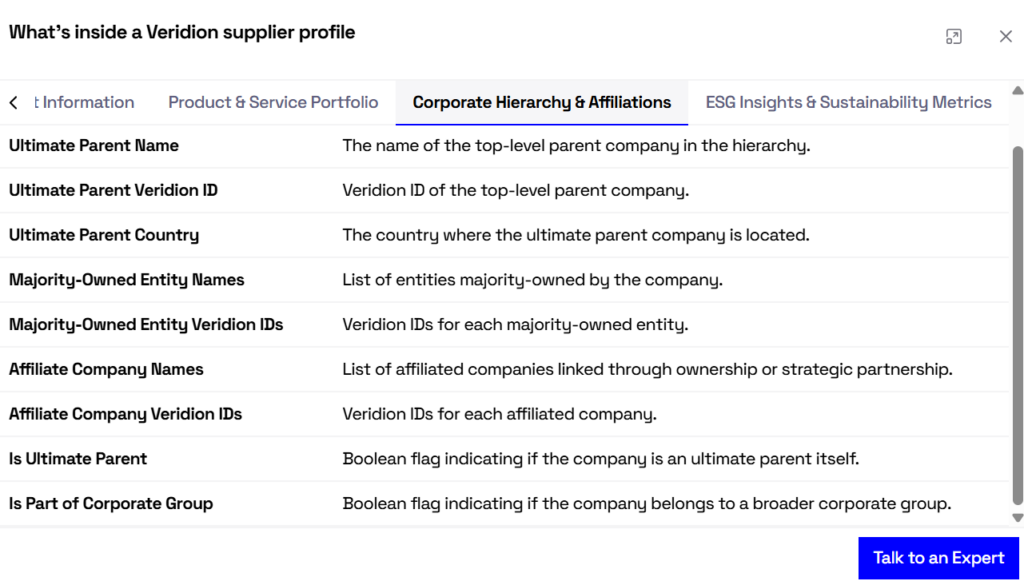Switch to ESG Insights & Sustainability Metrics tab
The image size is (1024, 585).
(848, 102)
